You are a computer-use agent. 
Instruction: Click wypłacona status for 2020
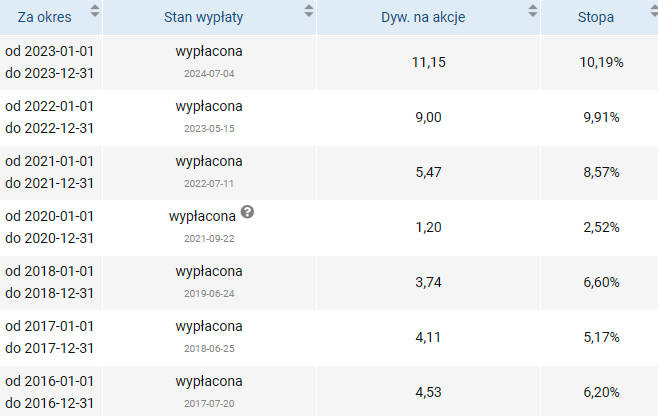click(202, 216)
